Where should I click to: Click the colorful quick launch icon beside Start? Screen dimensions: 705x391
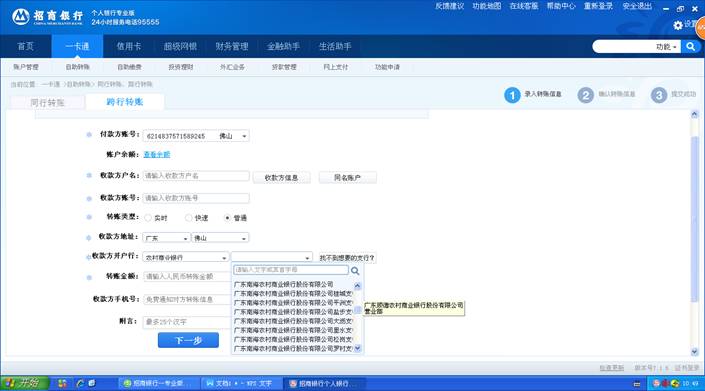point(62,383)
